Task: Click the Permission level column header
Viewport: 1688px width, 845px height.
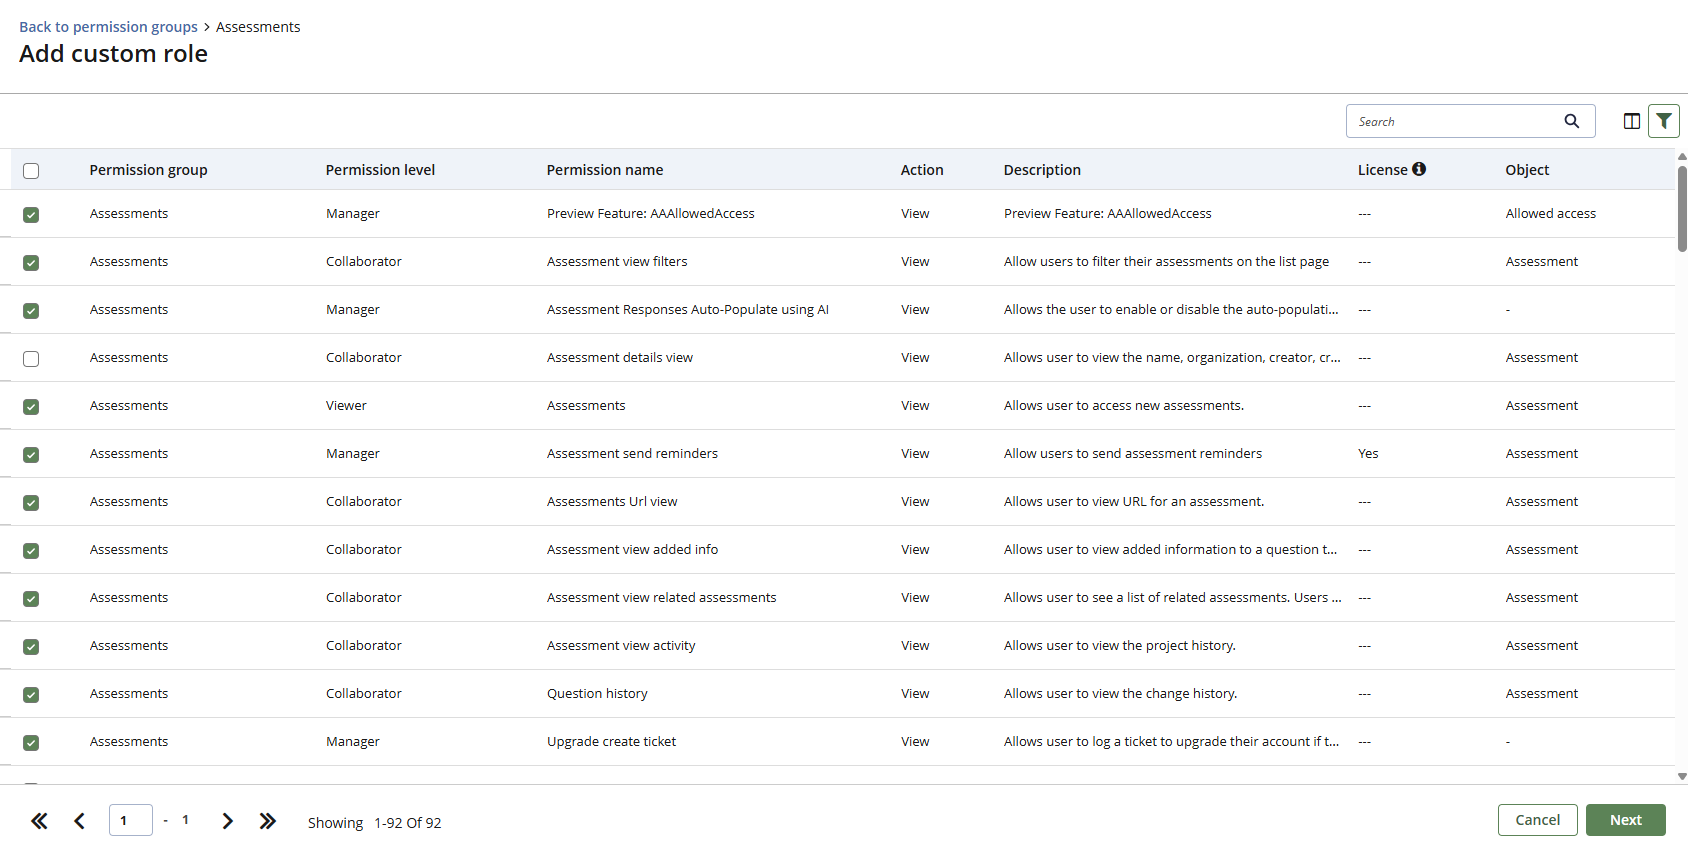Action: (x=380, y=170)
